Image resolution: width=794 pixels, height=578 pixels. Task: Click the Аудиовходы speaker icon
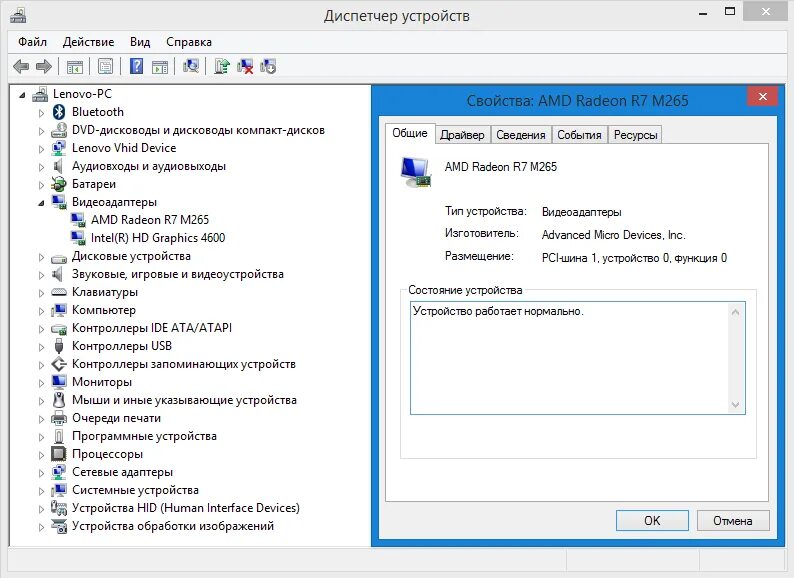click(58, 166)
